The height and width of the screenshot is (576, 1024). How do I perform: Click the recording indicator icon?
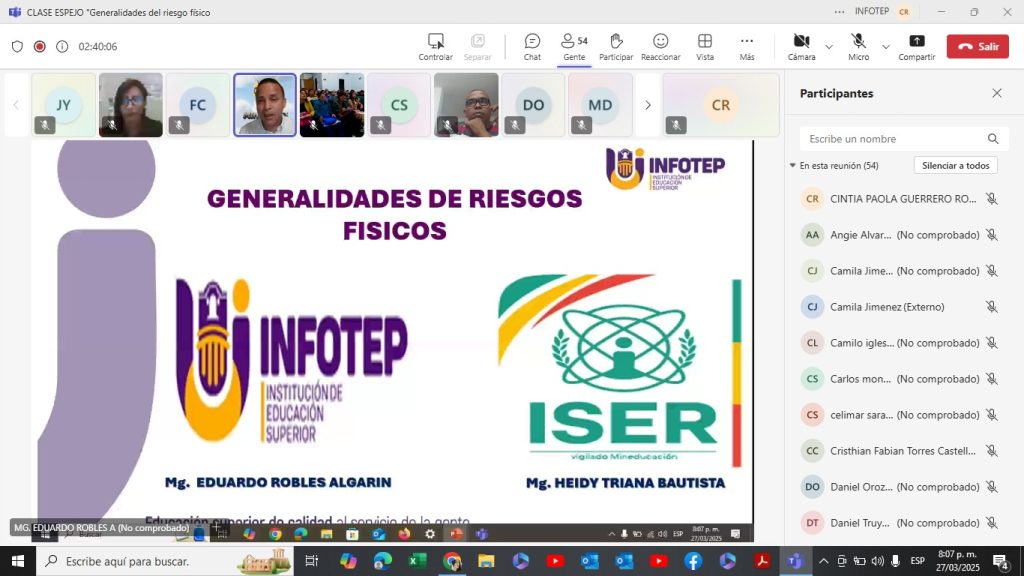pos(40,46)
